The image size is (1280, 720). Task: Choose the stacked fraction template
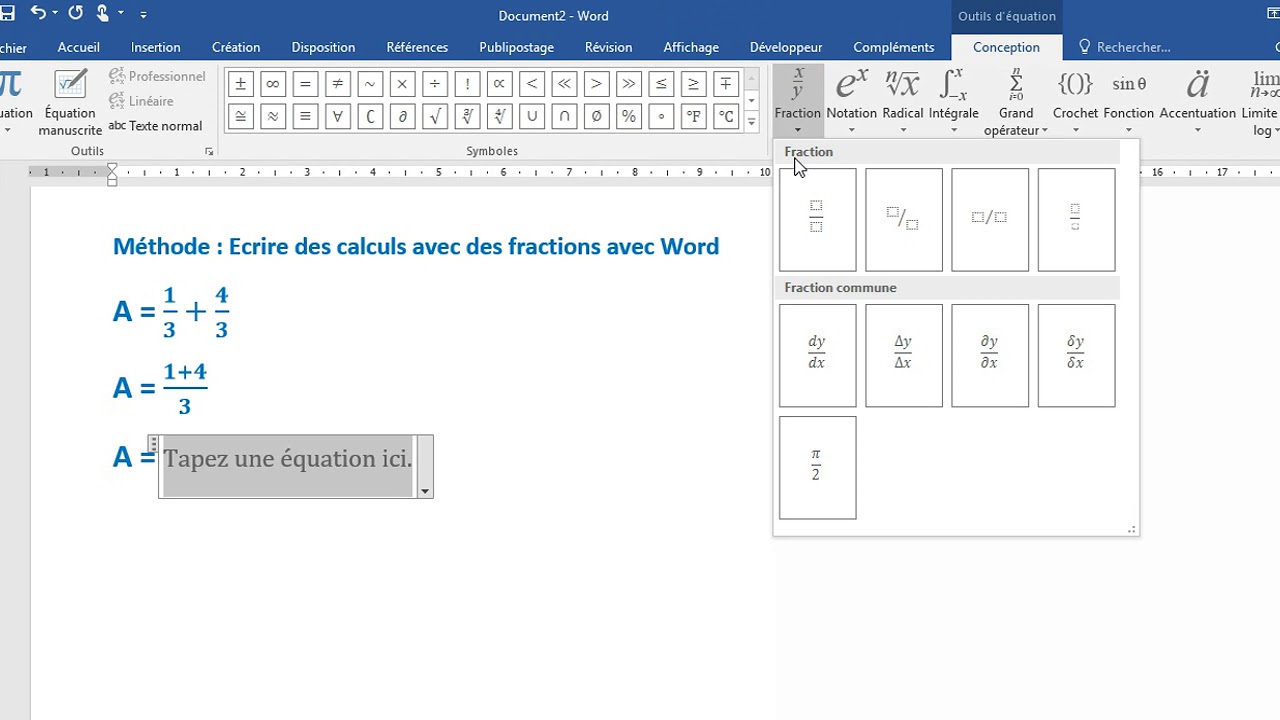[x=818, y=219]
